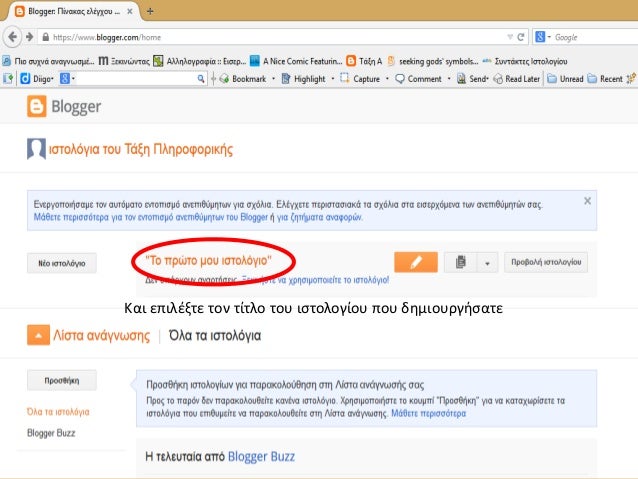Click the browser back arrow button
This screenshot has height=479, width=638.
pos(12,37)
